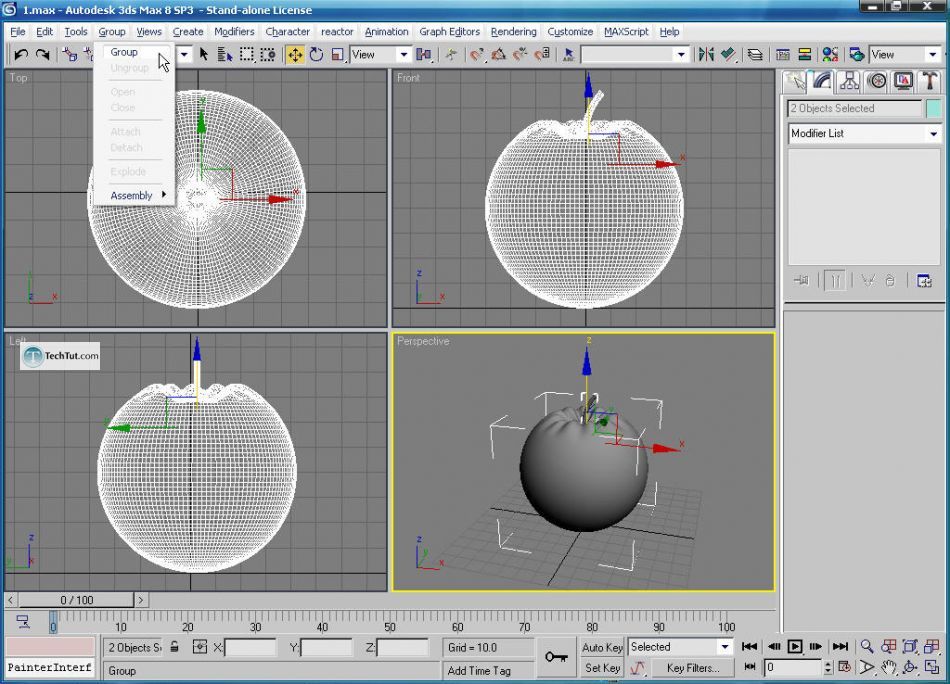Screen dimensions: 950x684
Task: Switch to the Motion command panel tab
Action: [x=877, y=82]
